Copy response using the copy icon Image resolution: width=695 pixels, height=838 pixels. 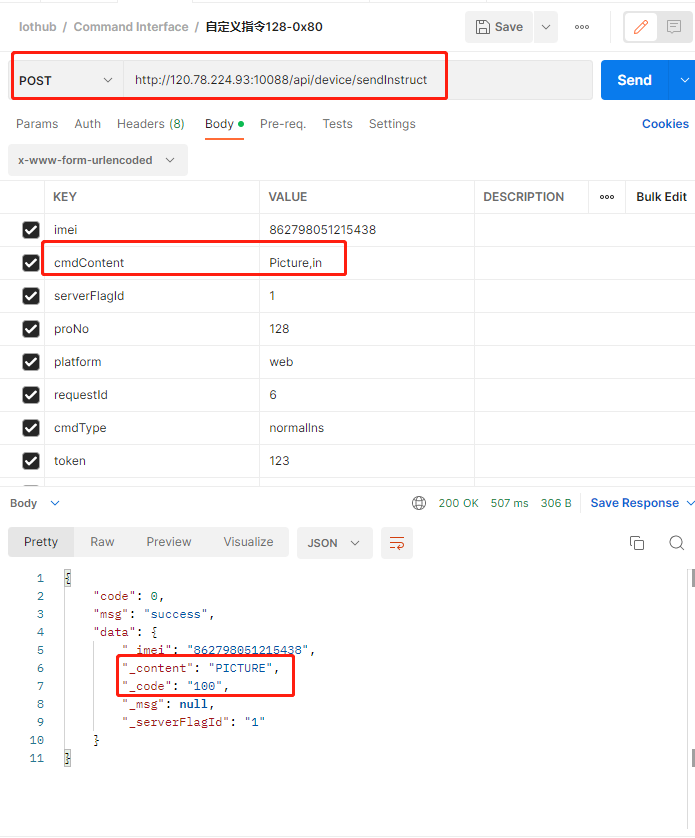point(637,543)
